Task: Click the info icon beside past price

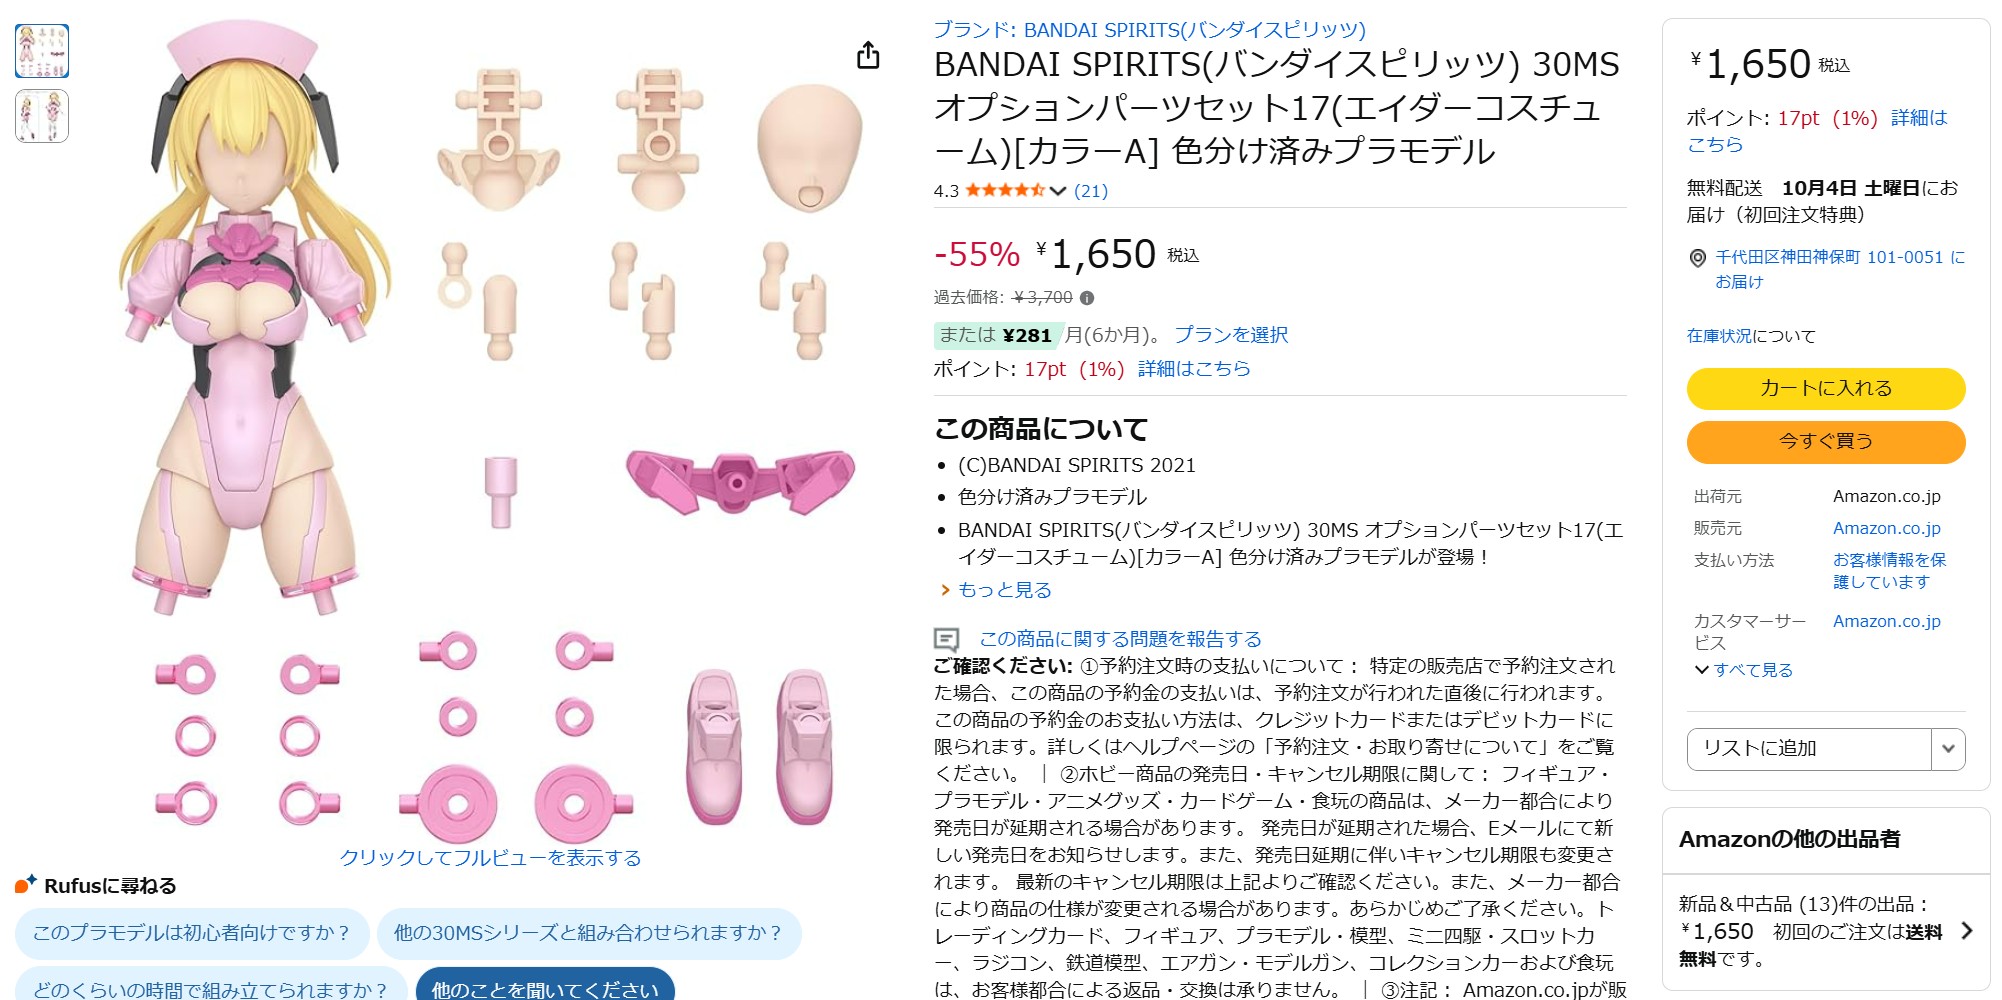Action: click(x=1087, y=297)
